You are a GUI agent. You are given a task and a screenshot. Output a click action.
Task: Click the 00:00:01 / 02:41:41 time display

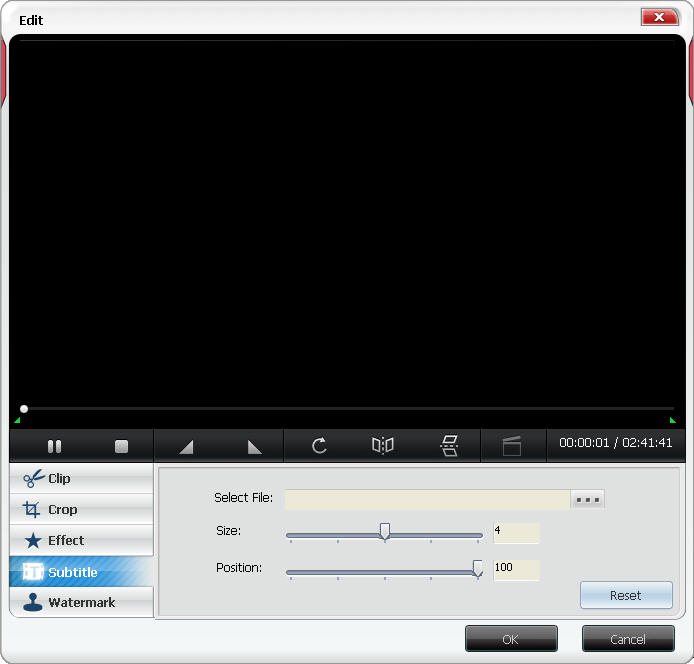tap(615, 443)
